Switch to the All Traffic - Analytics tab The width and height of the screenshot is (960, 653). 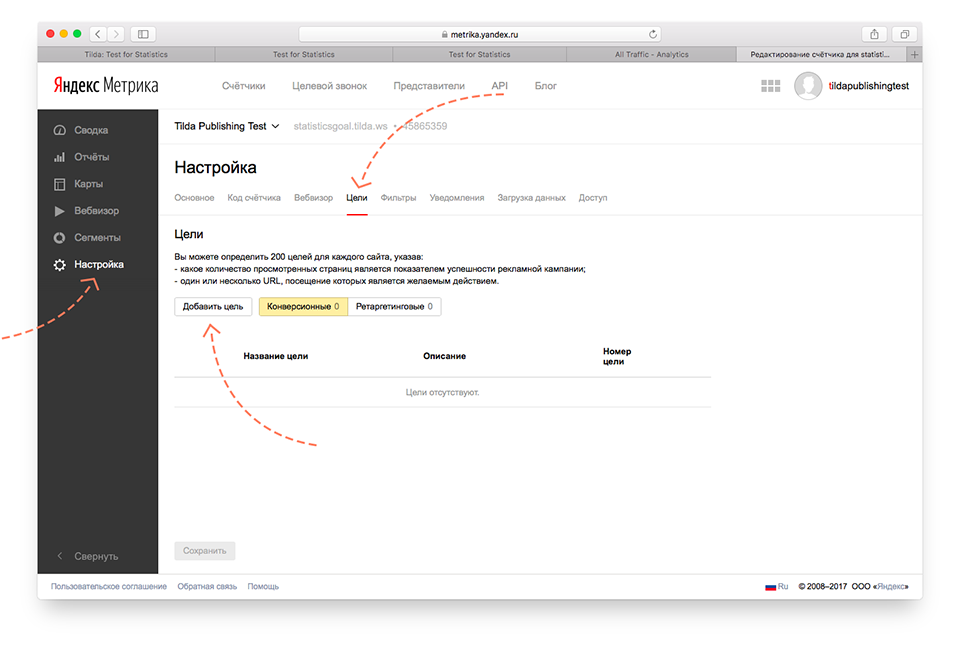click(x=651, y=54)
